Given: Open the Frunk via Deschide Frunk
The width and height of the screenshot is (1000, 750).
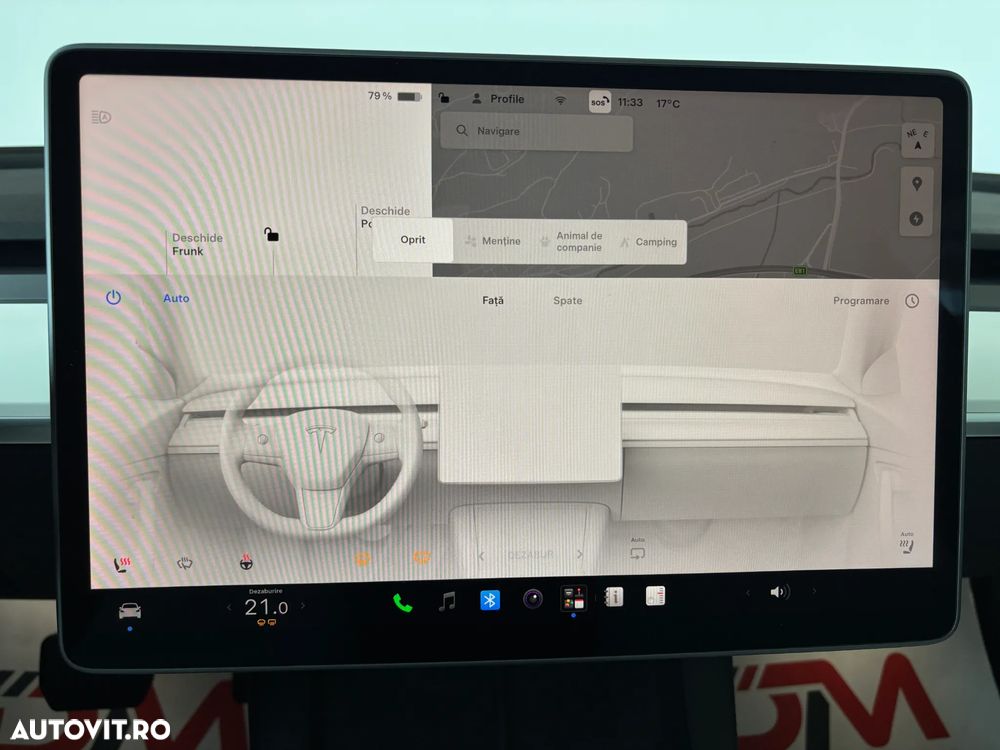Looking at the screenshot, I should [197, 244].
